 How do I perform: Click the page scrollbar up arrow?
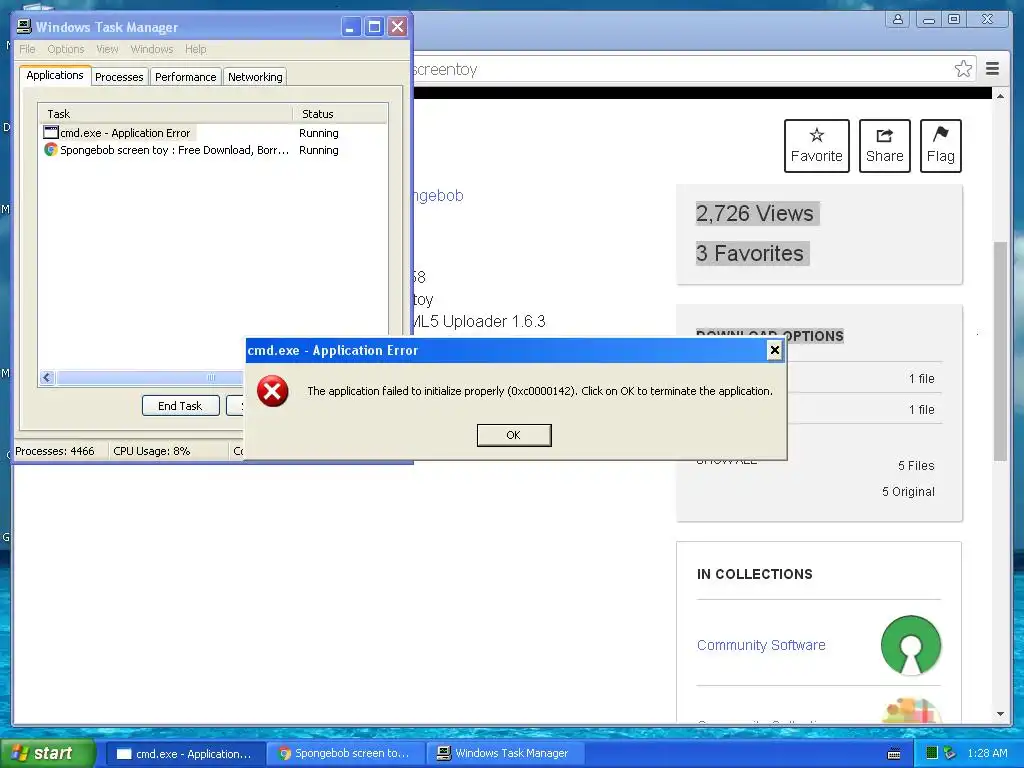click(x=1000, y=95)
